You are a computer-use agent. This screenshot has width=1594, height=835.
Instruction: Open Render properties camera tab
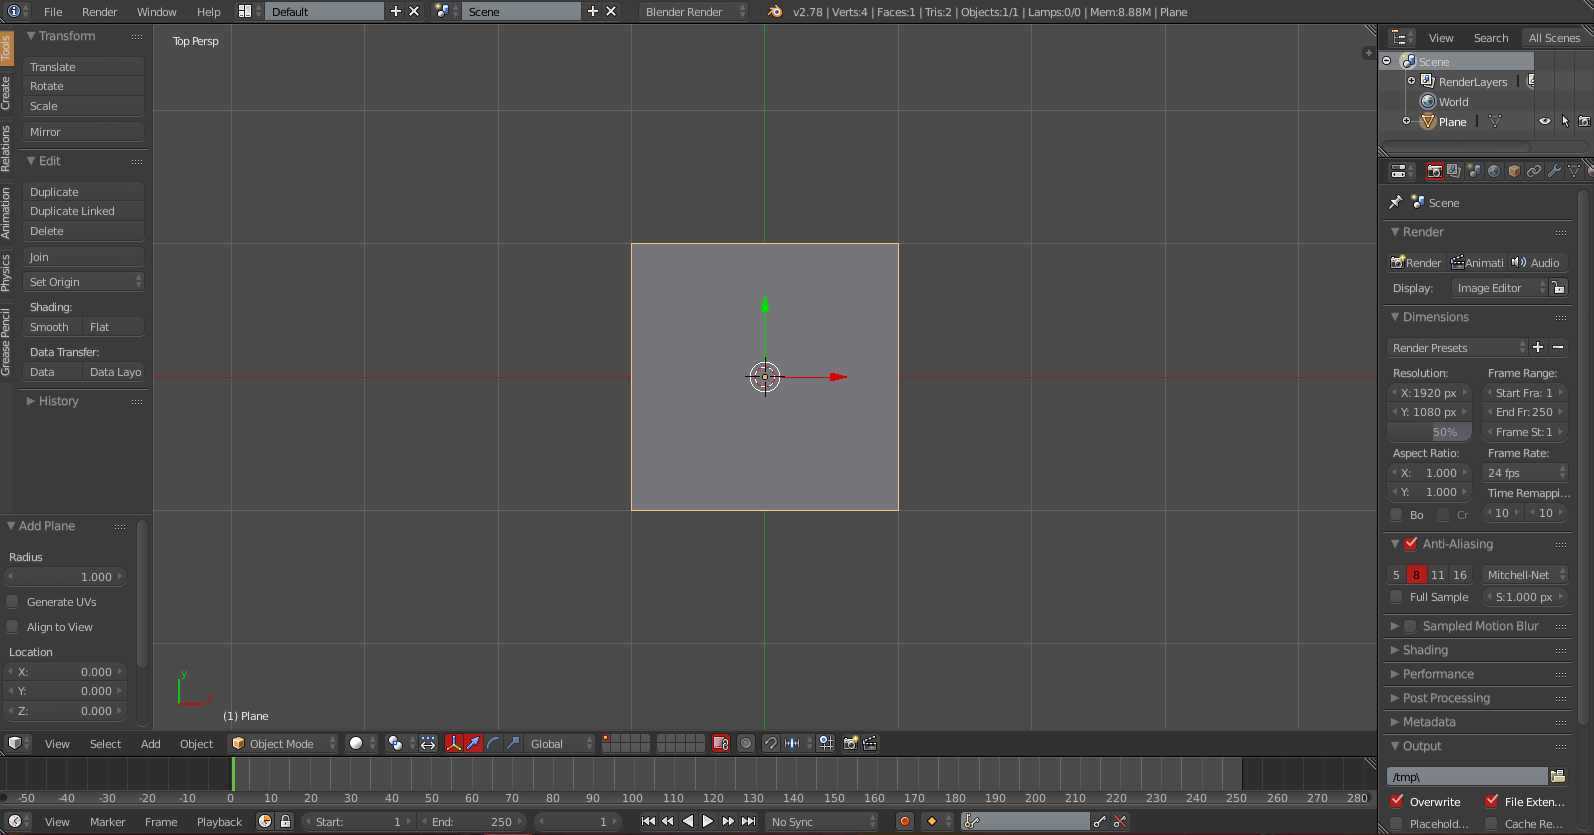click(x=1434, y=171)
